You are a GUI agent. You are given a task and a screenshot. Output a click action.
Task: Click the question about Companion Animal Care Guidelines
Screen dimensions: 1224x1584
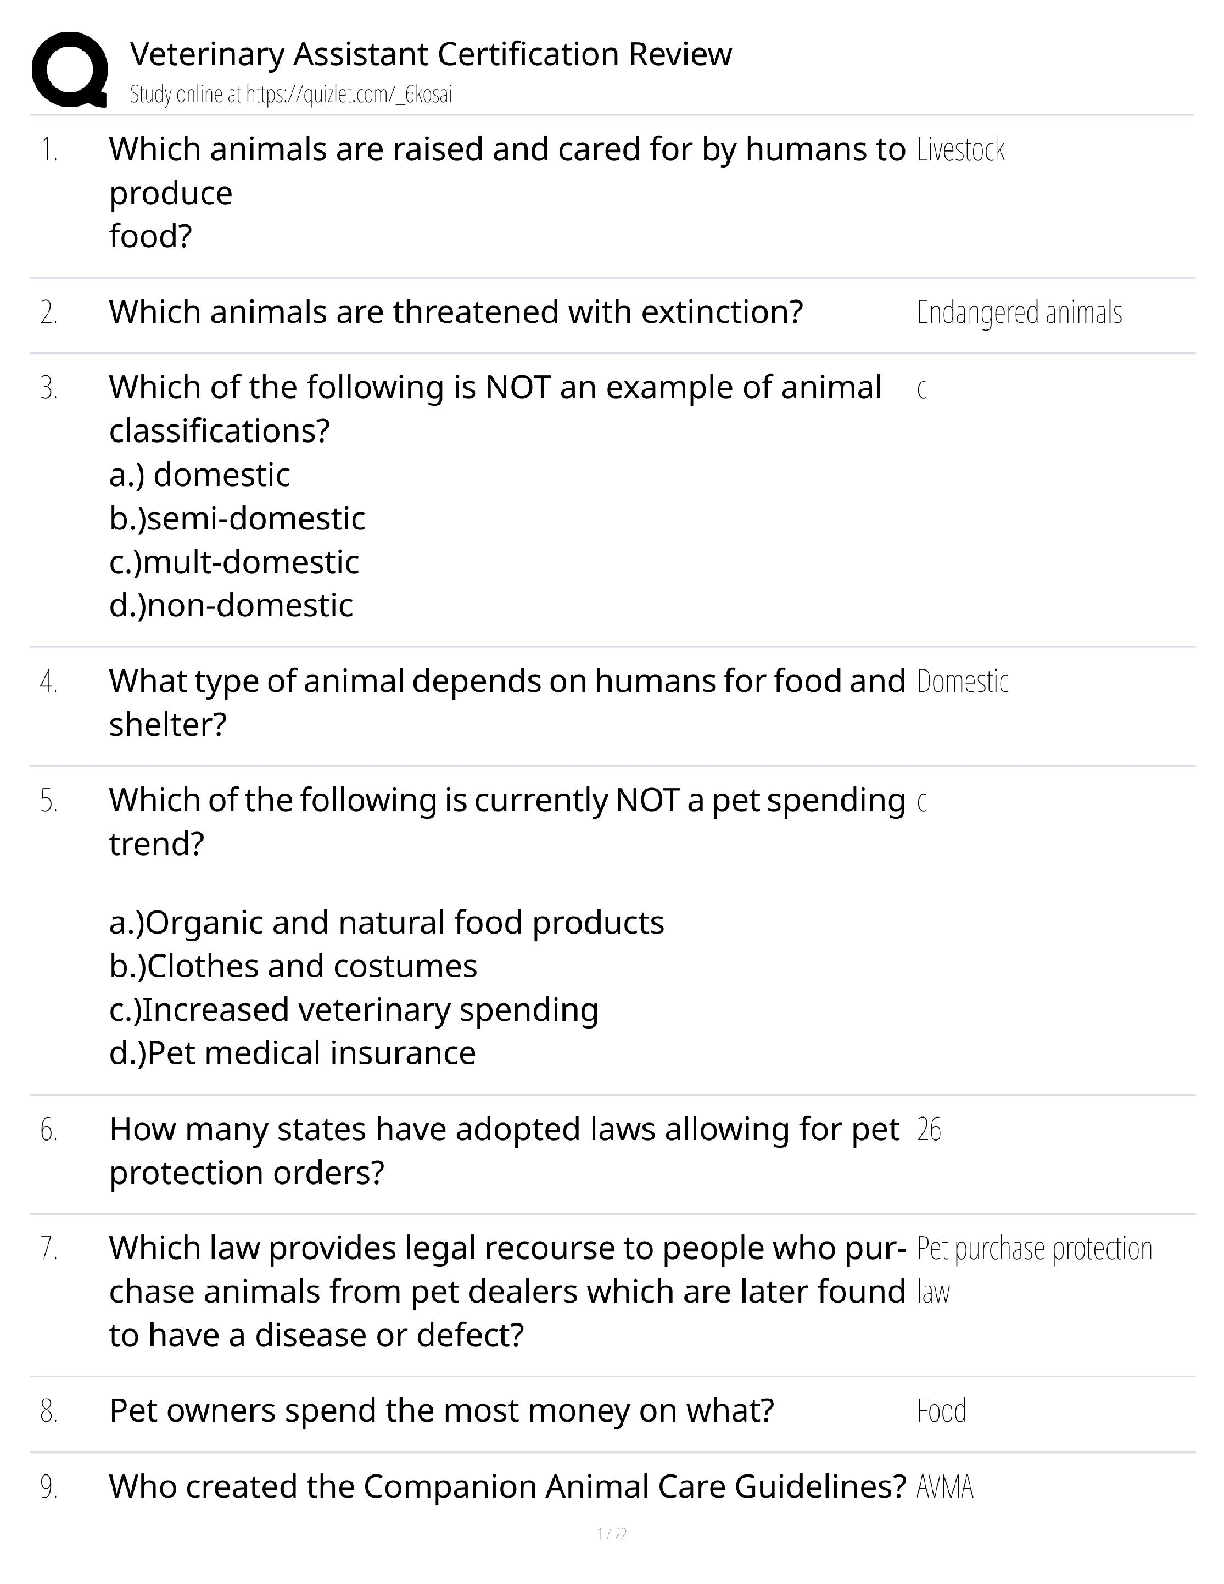(x=507, y=1487)
